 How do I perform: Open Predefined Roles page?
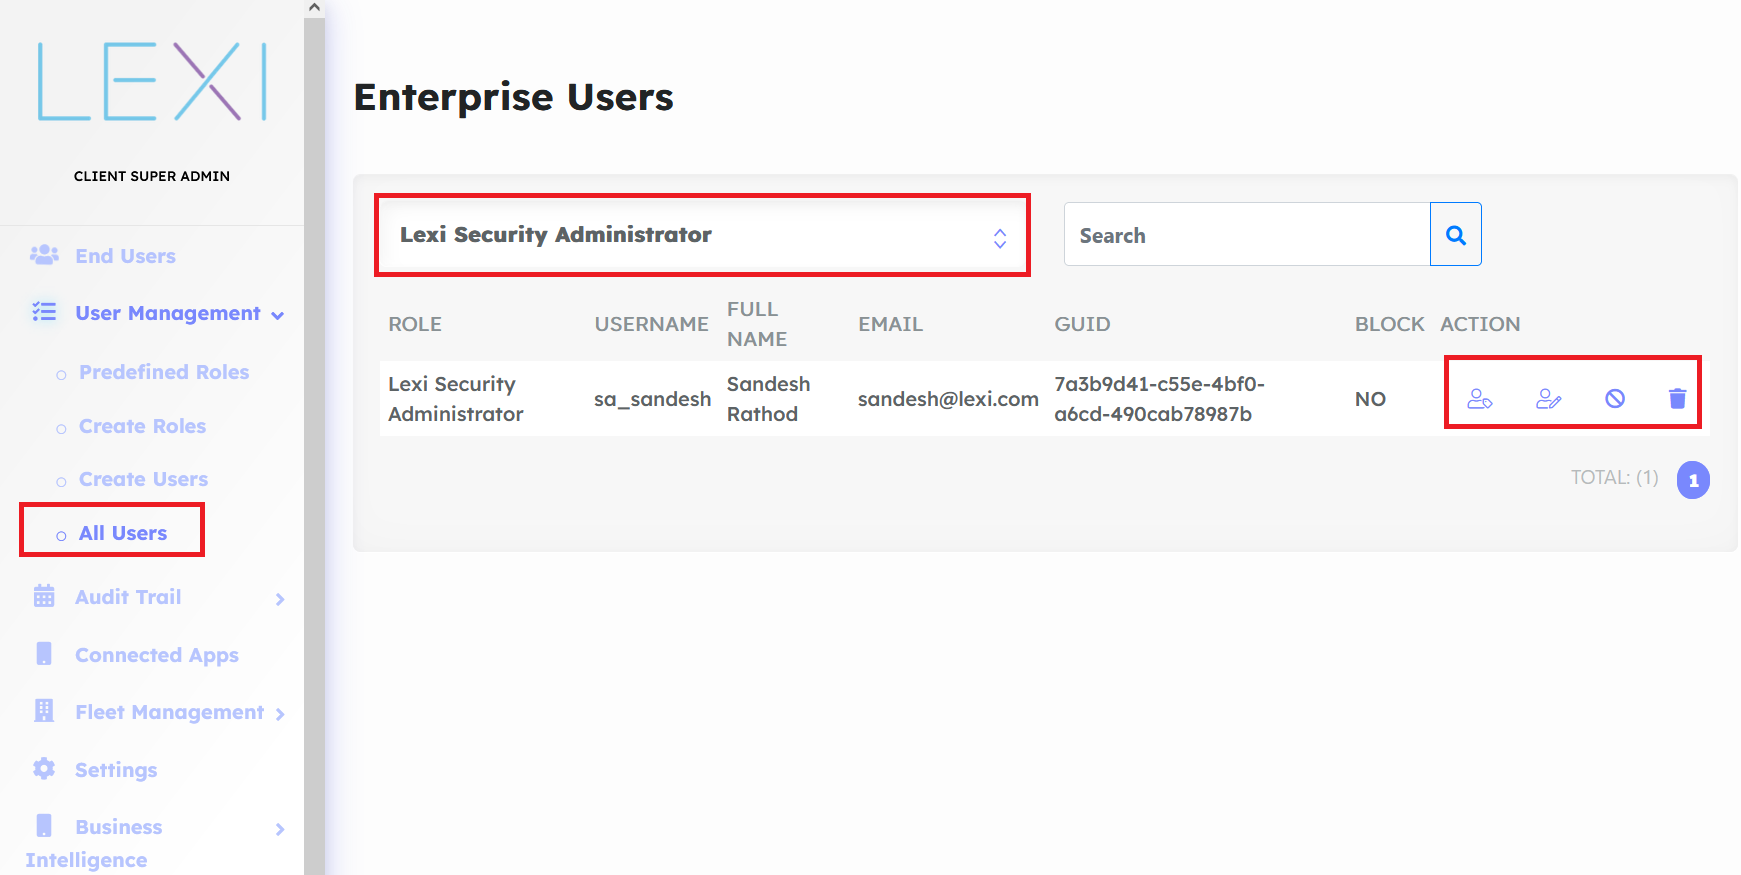(x=164, y=372)
